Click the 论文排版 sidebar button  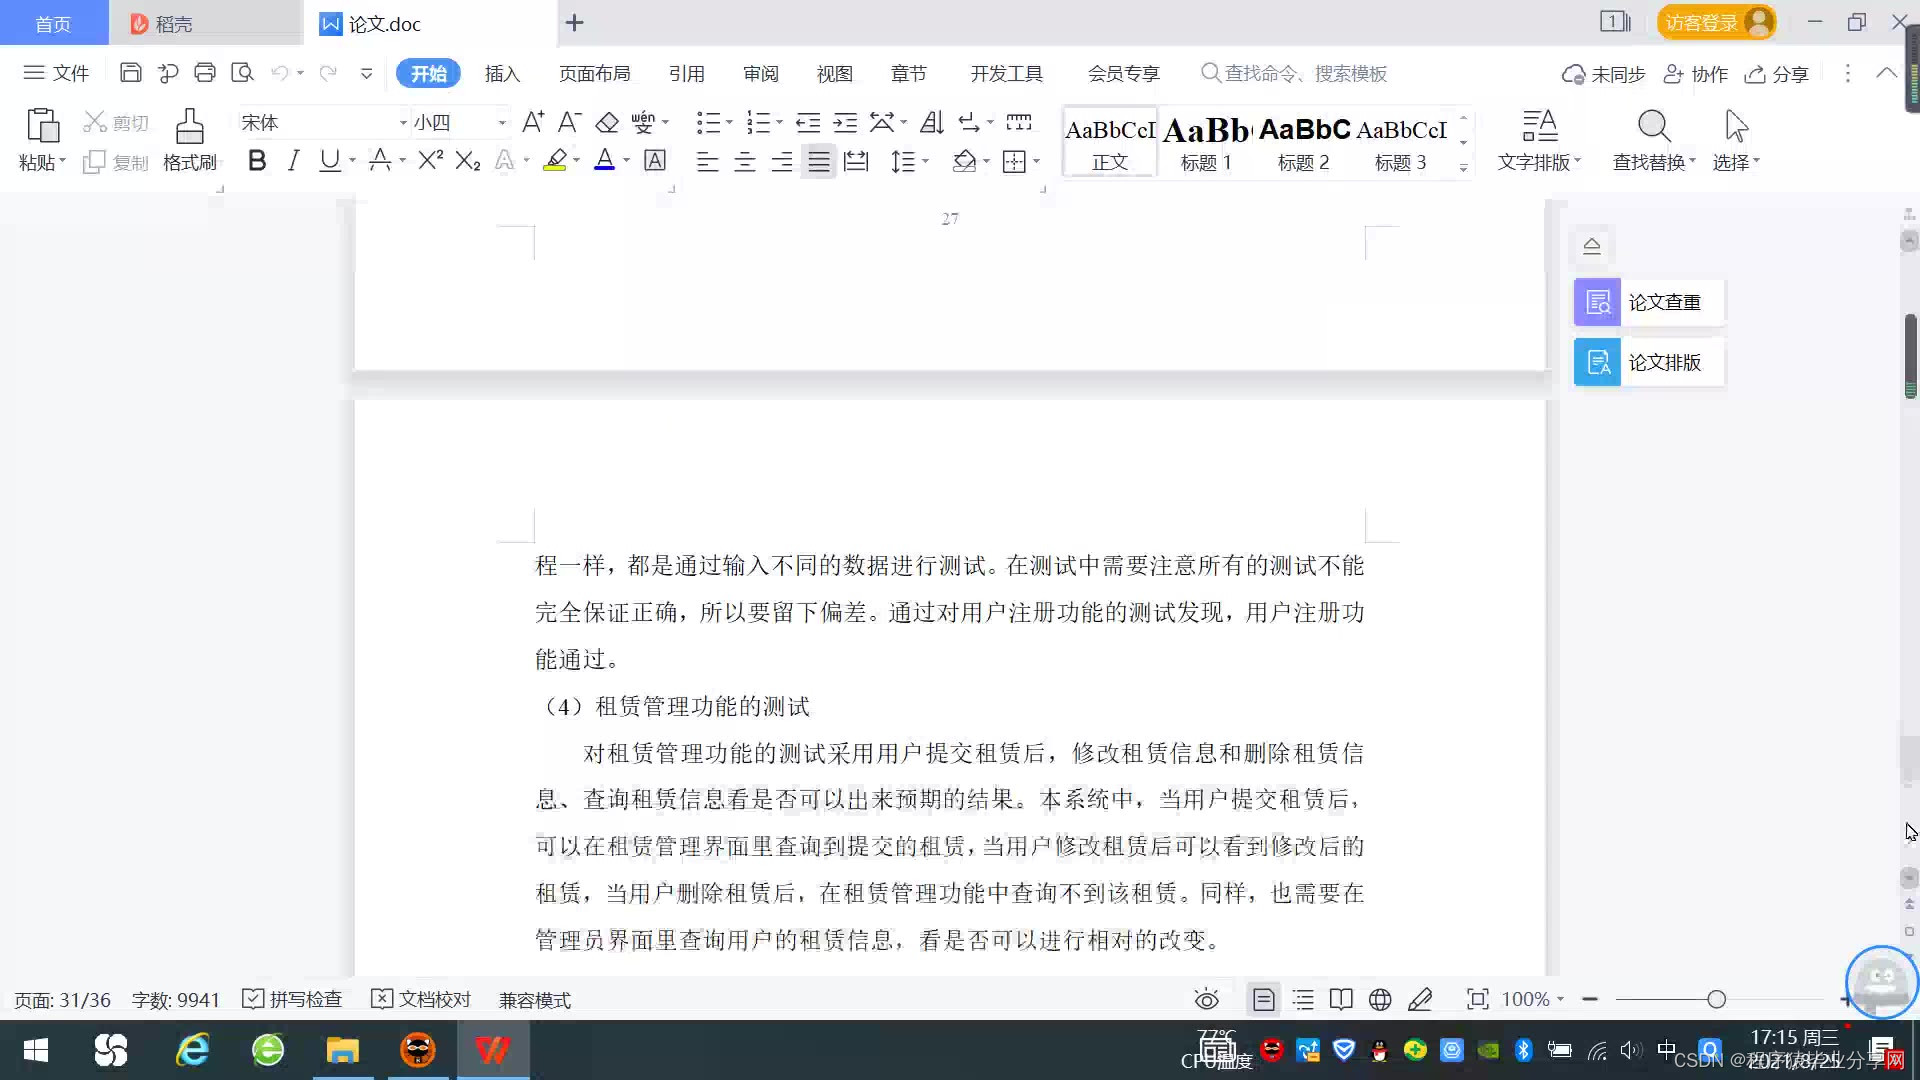click(1648, 362)
